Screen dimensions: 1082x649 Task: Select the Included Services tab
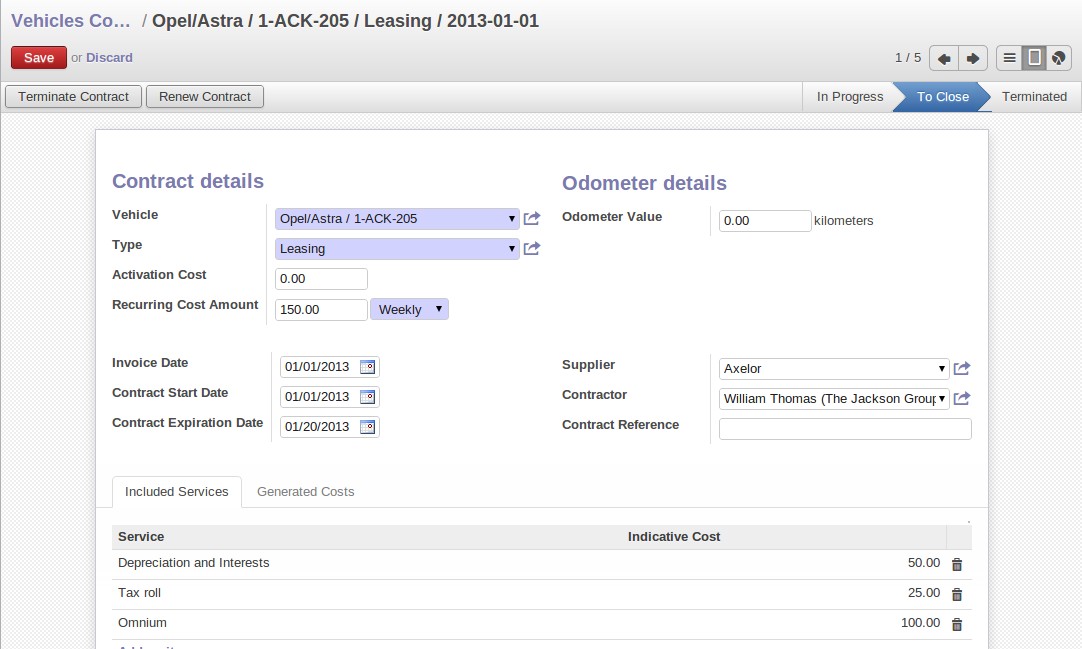tap(177, 492)
